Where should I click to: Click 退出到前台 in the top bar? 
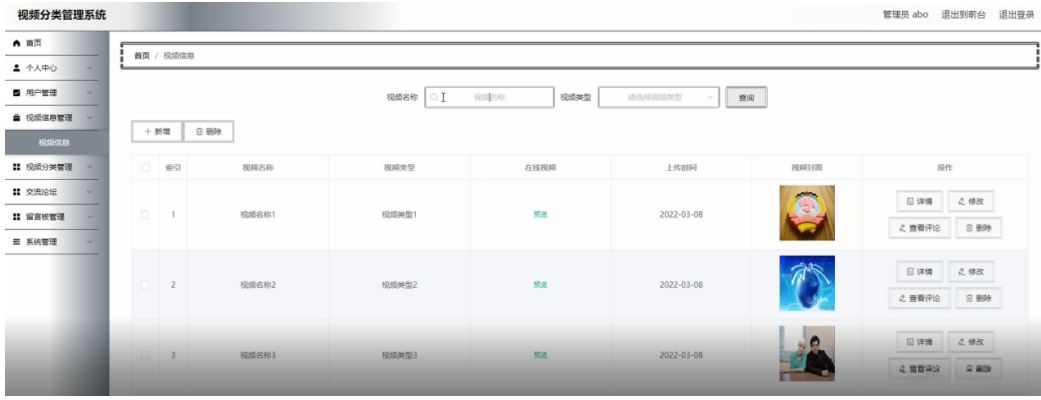click(963, 15)
